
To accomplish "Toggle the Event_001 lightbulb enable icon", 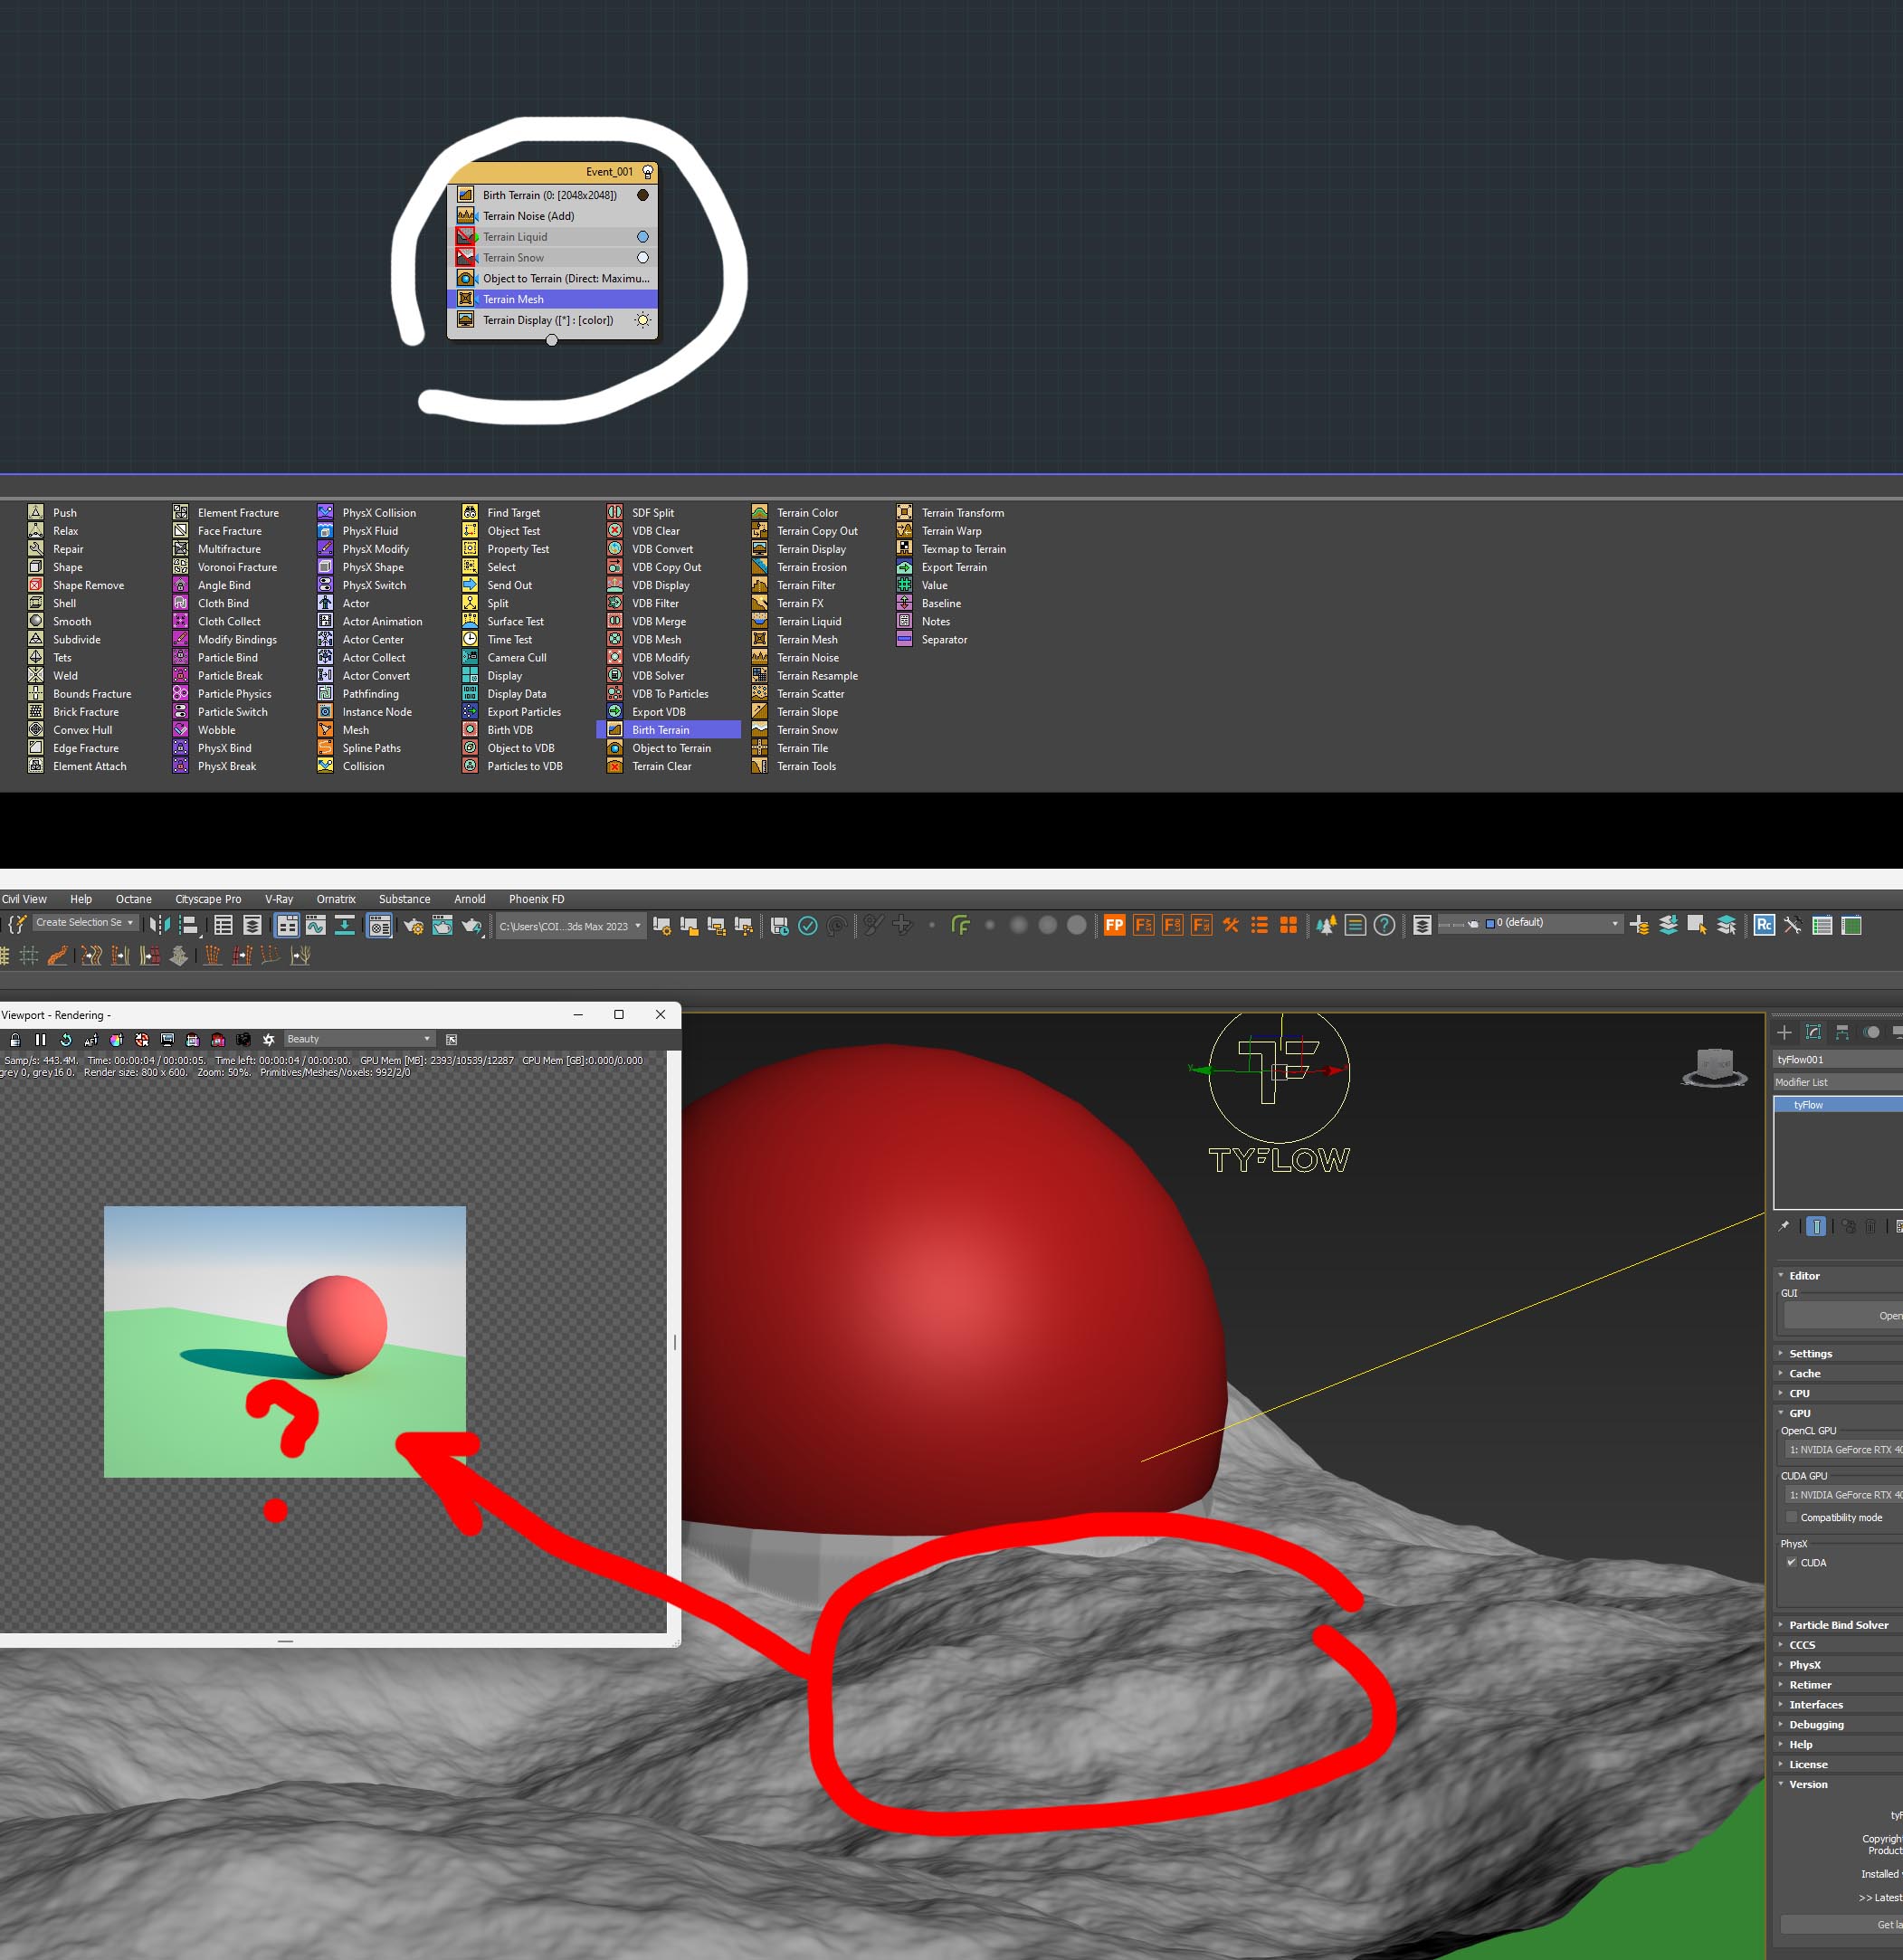I will [x=647, y=172].
